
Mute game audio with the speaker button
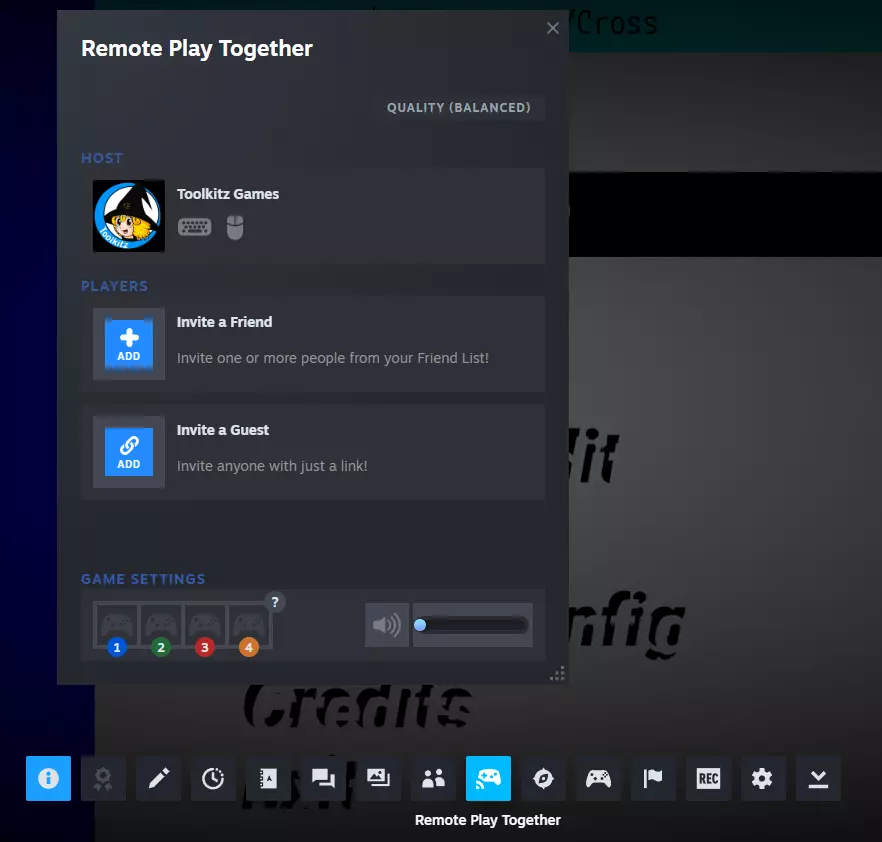pyautogui.click(x=387, y=625)
